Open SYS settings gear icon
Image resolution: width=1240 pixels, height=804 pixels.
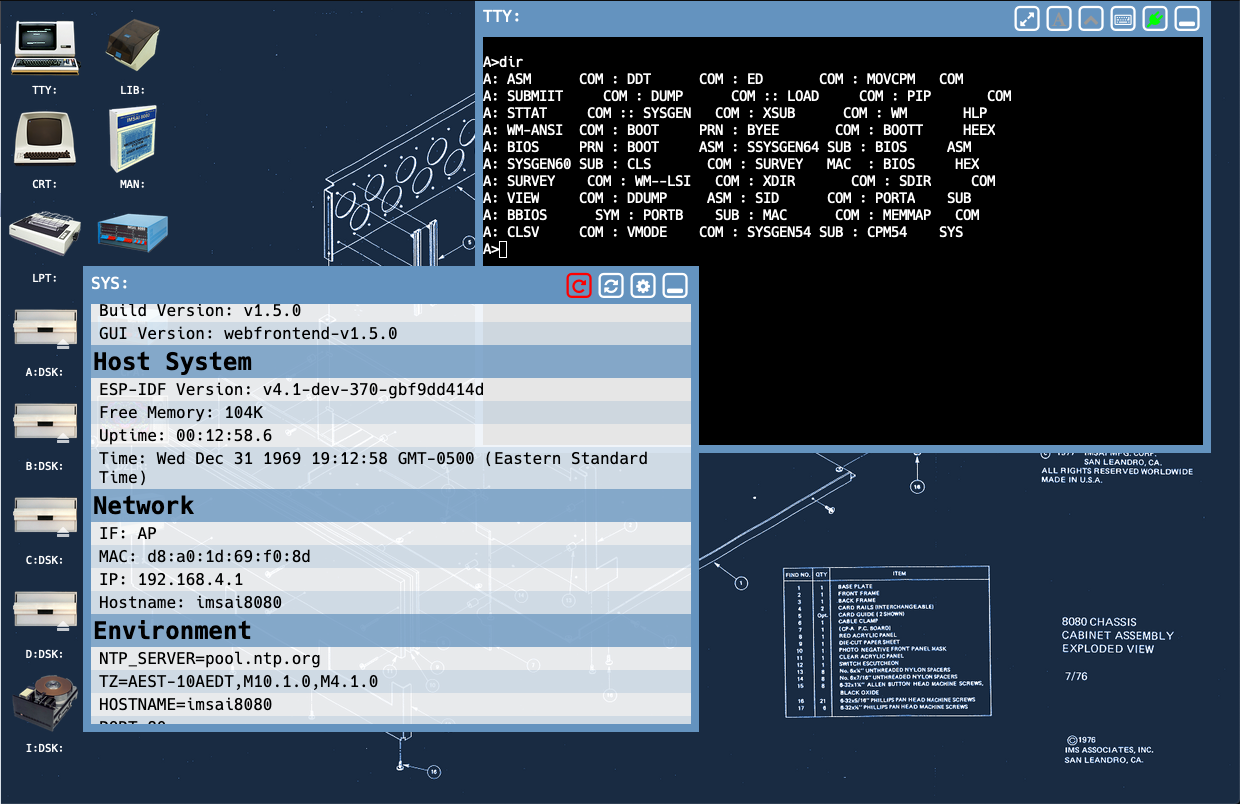click(643, 286)
